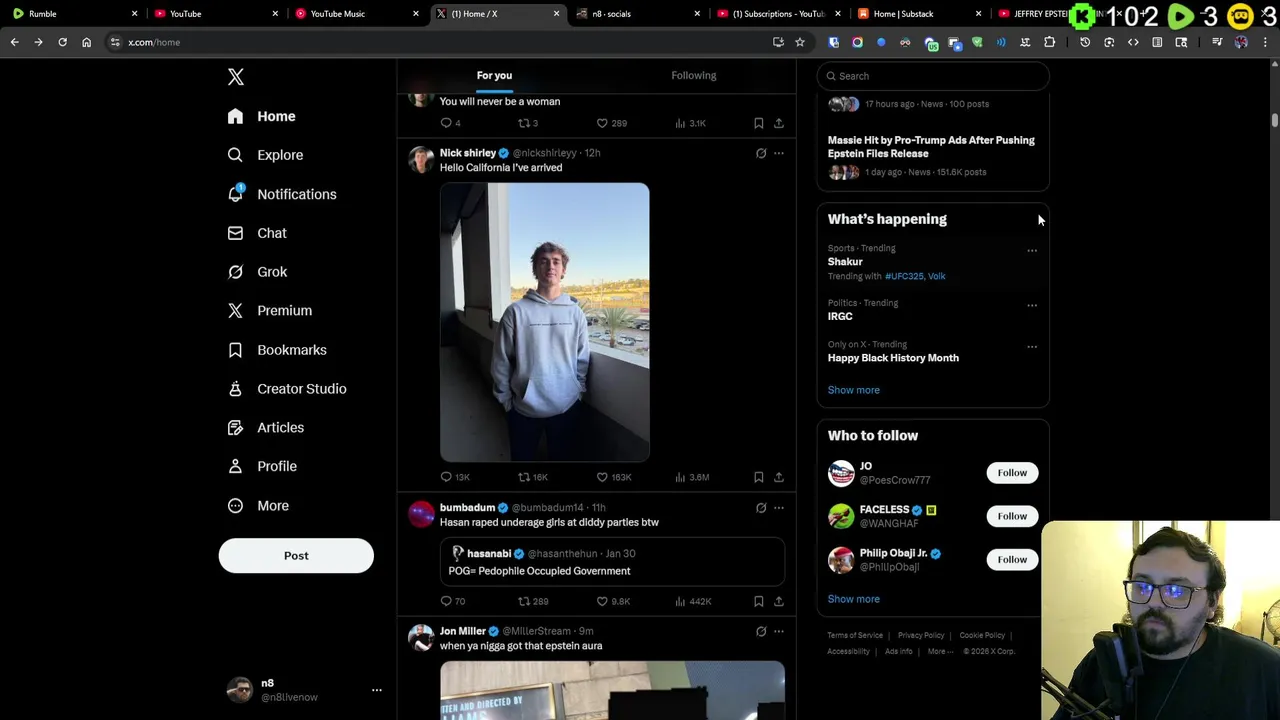1280x720 pixels.
Task: Open Shakur trending options menu
Action: [1032, 251]
